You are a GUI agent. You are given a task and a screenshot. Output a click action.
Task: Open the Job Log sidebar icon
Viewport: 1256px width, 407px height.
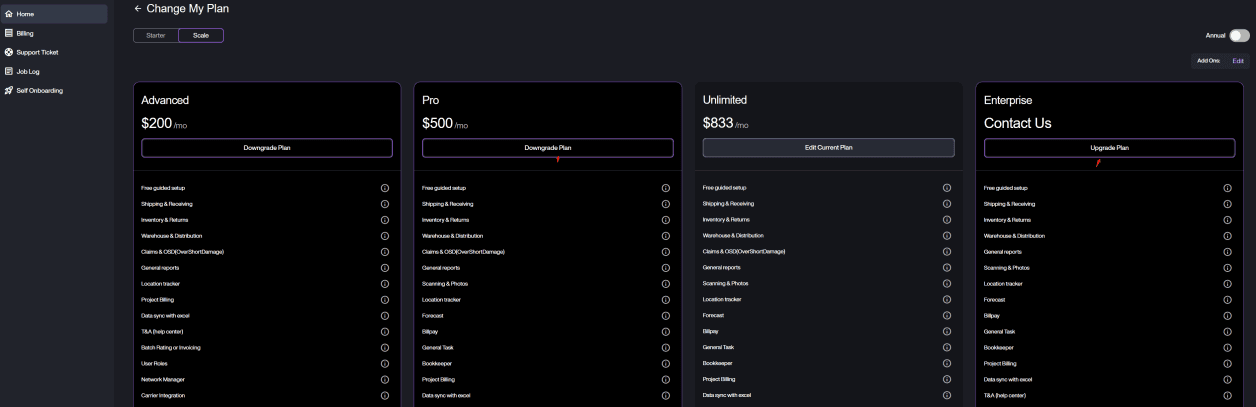[x=9, y=71]
